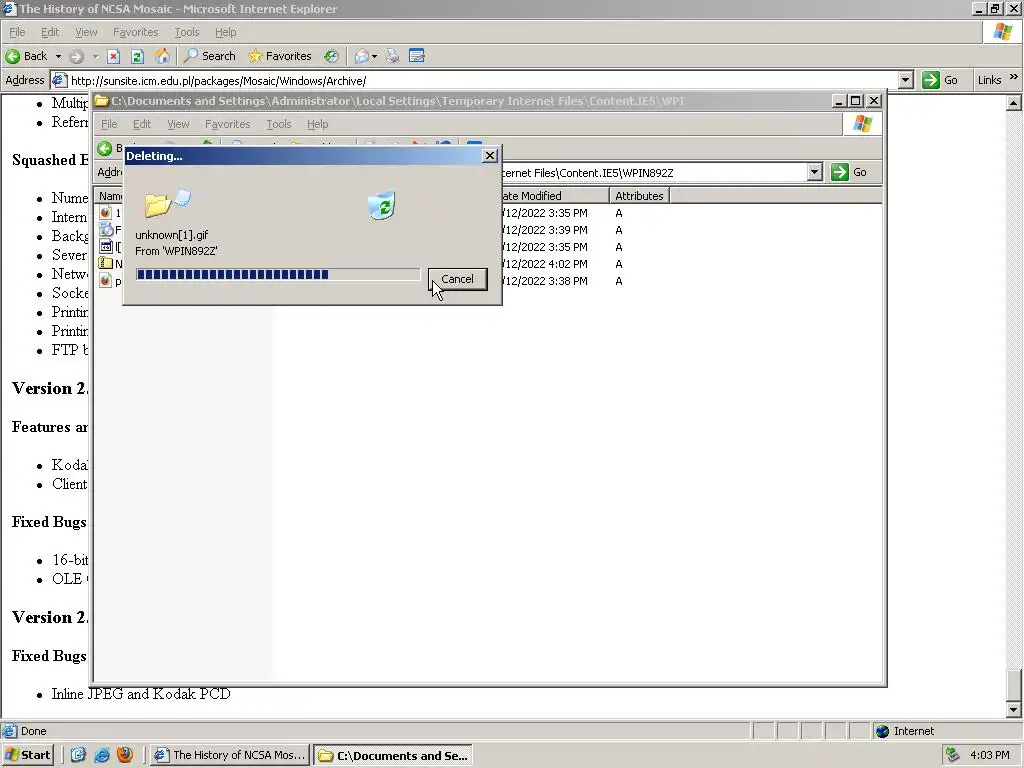Click the IE Back arrow icon
This screenshot has height=768, width=1024.
click(x=12, y=56)
